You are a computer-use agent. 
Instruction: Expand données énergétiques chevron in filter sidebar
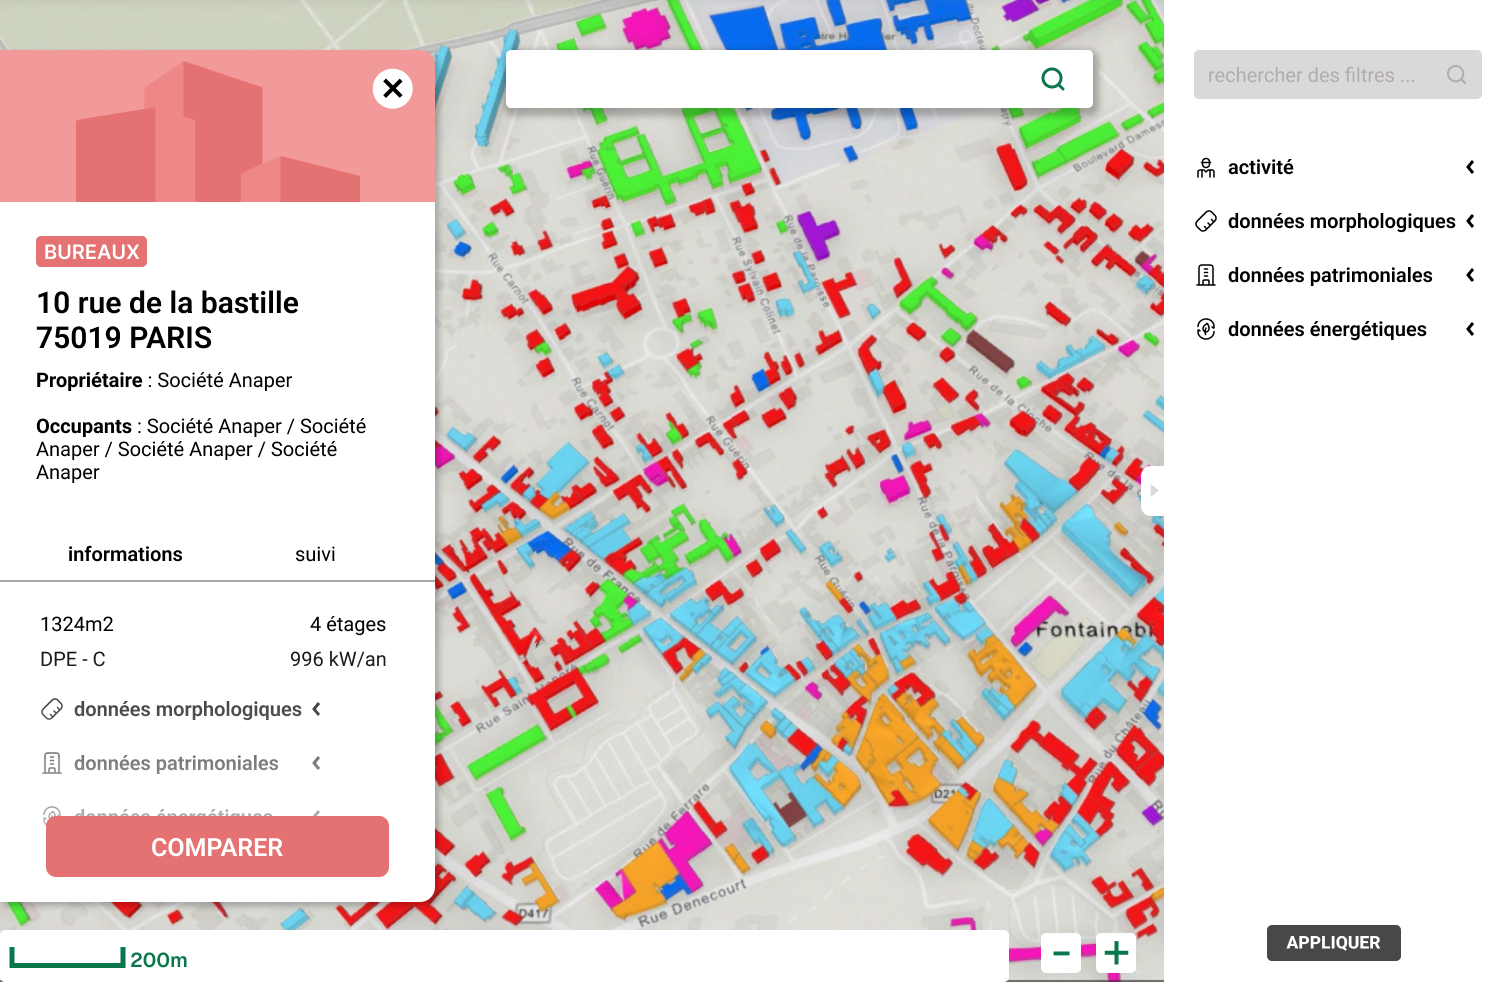click(x=1470, y=330)
